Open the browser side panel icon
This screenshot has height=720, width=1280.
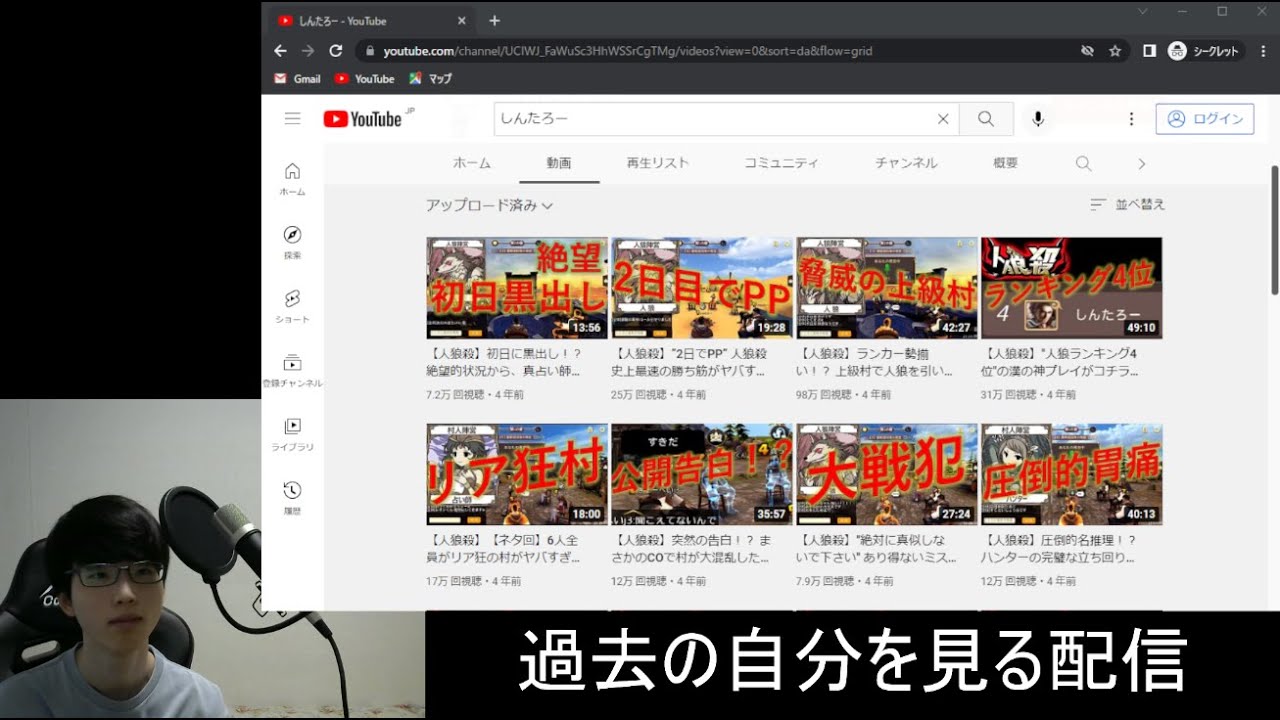[1149, 50]
